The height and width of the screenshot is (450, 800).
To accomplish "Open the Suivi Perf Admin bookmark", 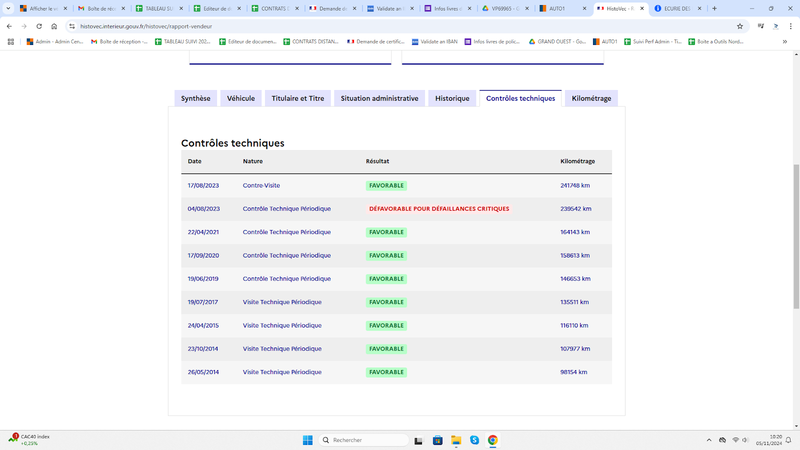I will (653, 42).
